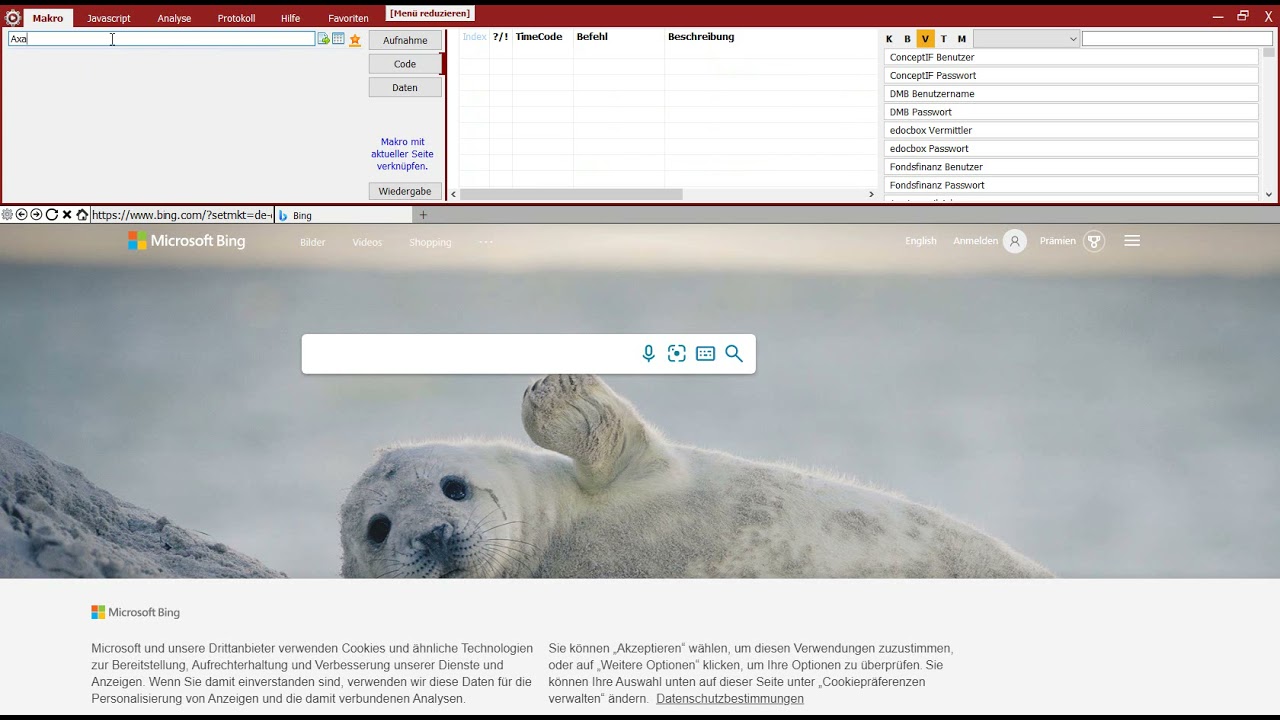Click the Bing visual search camera icon
The height and width of the screenshot is (720, 1280).
[677, 353]
